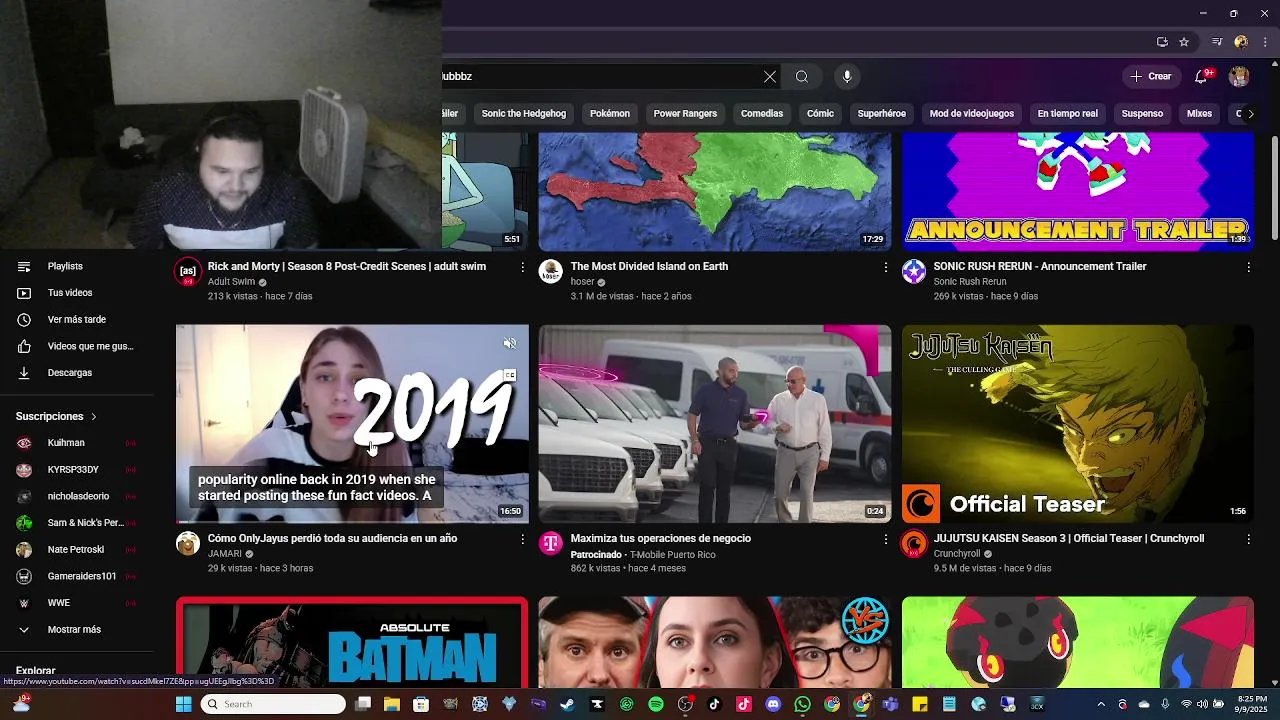Select the Superhéroe filter chip

pyautogui.click(x=882, y=114)
